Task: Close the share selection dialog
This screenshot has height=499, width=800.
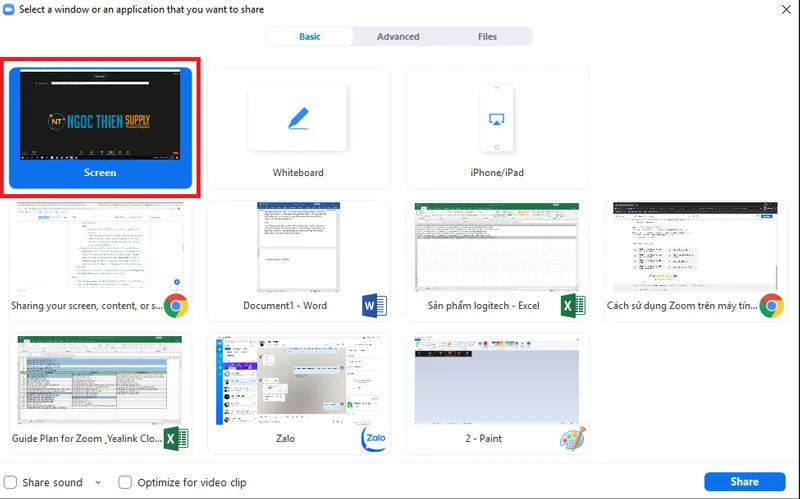Action: [x=786, y=9]
